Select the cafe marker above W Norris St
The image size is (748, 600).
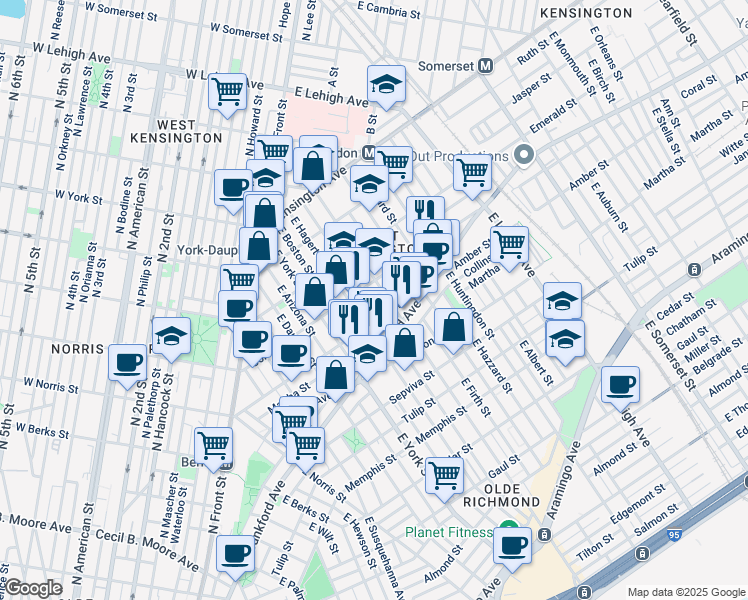pos(127,363)
